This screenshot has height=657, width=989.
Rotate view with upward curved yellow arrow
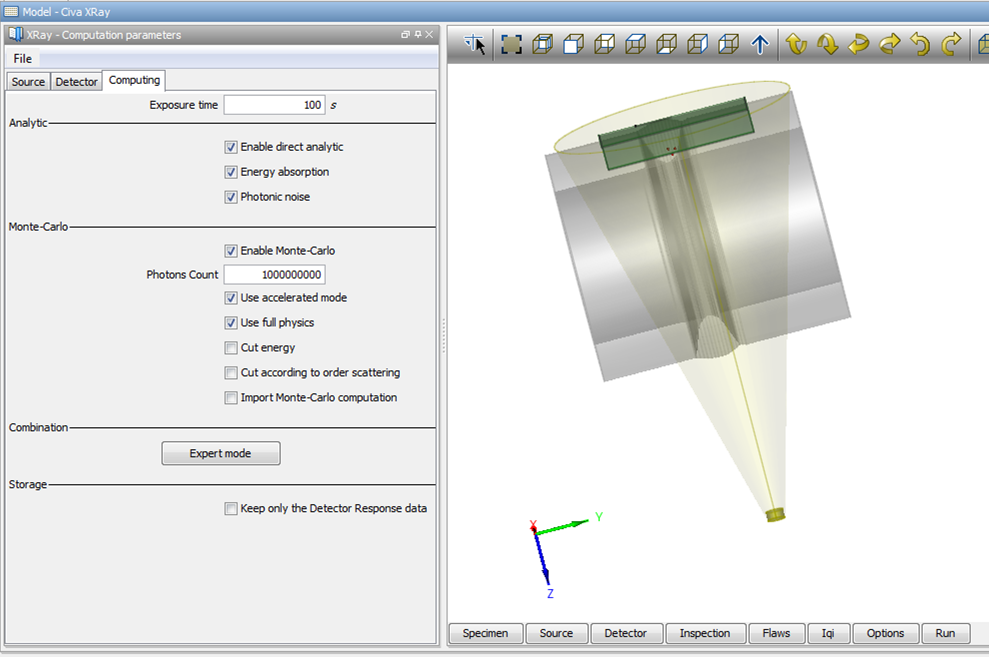point(797,44)
